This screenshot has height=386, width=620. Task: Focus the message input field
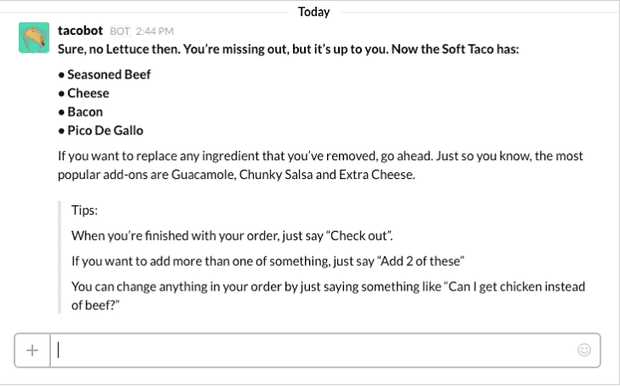314,350
